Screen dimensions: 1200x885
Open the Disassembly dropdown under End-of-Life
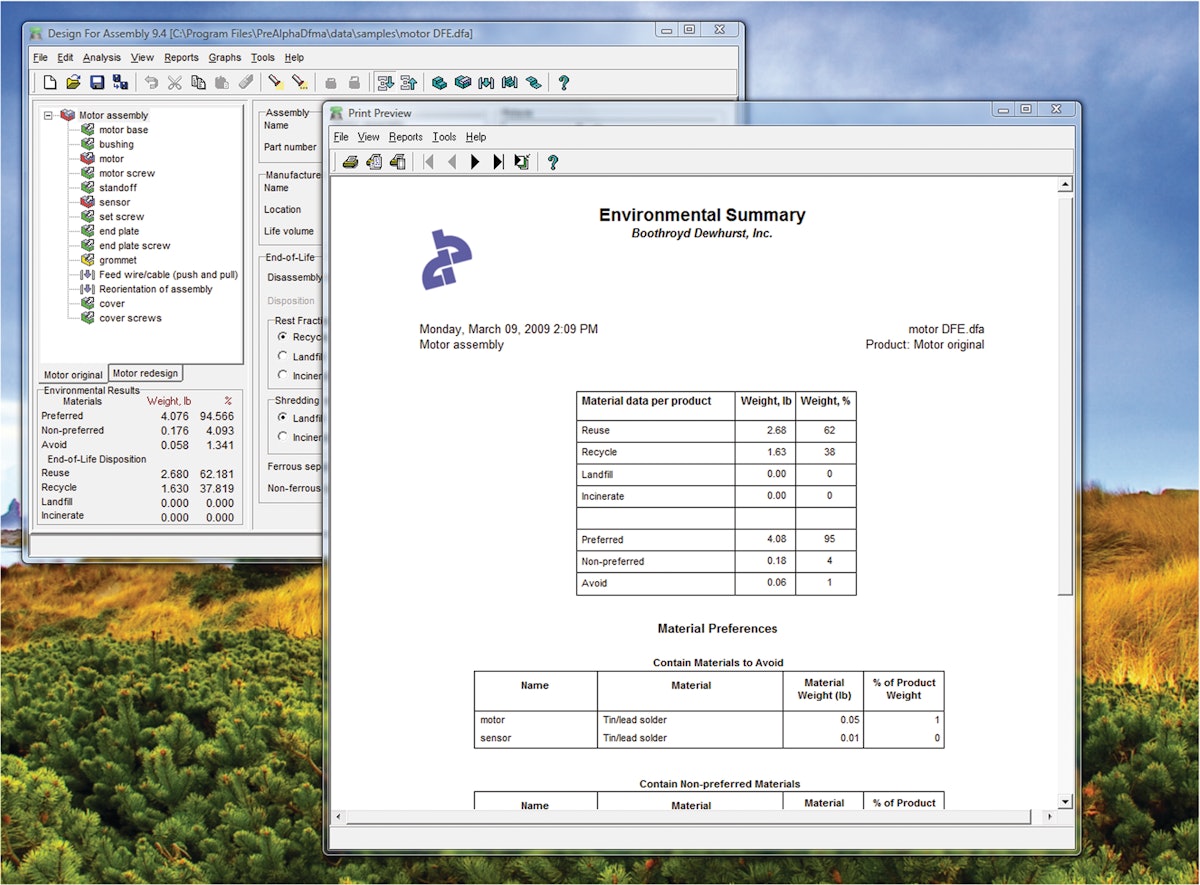coord(305,277)
